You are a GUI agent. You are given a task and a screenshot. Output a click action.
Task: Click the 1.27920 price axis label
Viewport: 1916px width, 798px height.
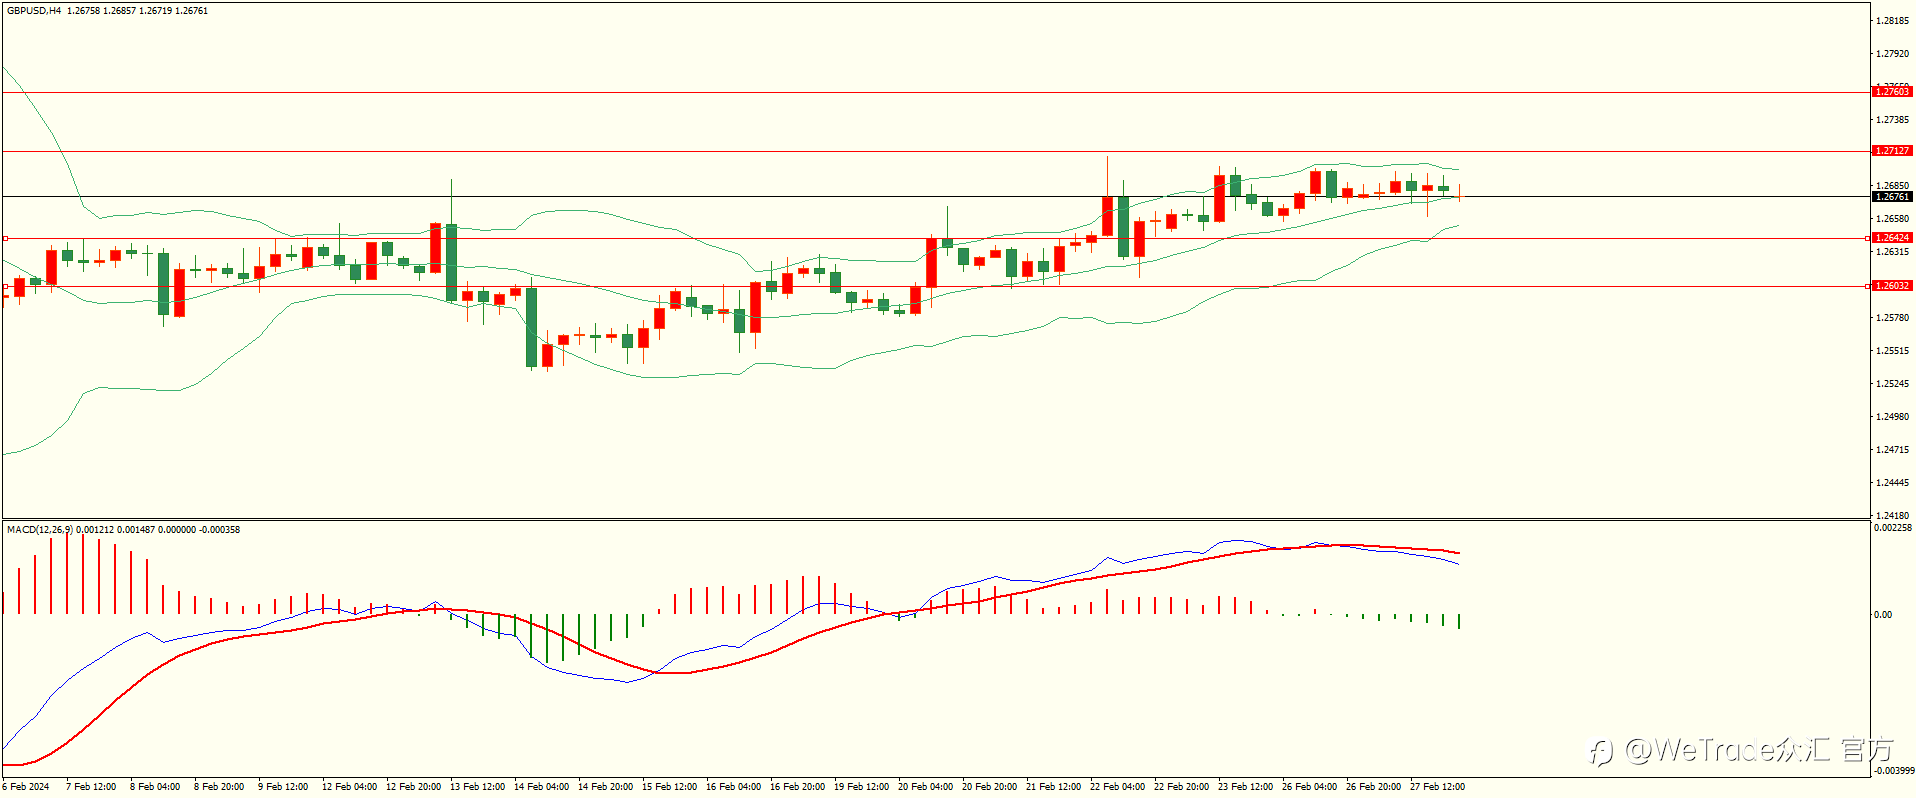tap(1893, 54)
